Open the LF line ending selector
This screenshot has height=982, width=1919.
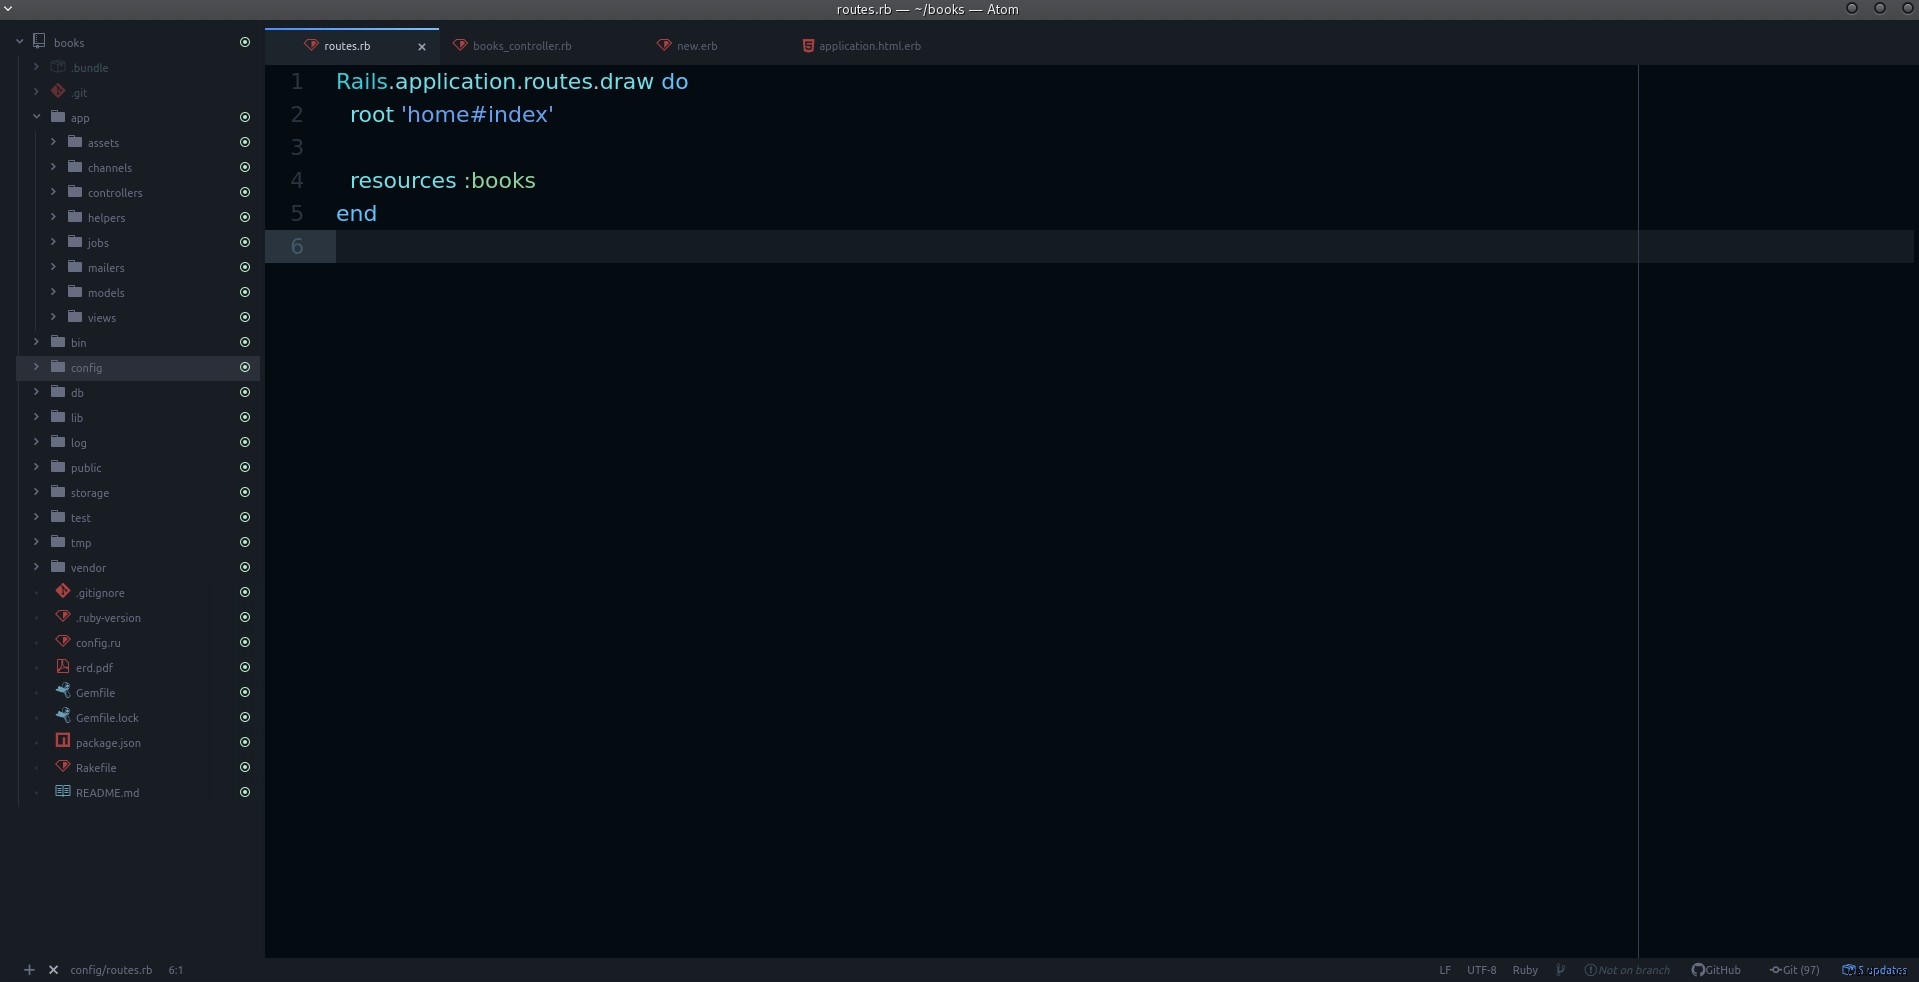pos(1445,970)
